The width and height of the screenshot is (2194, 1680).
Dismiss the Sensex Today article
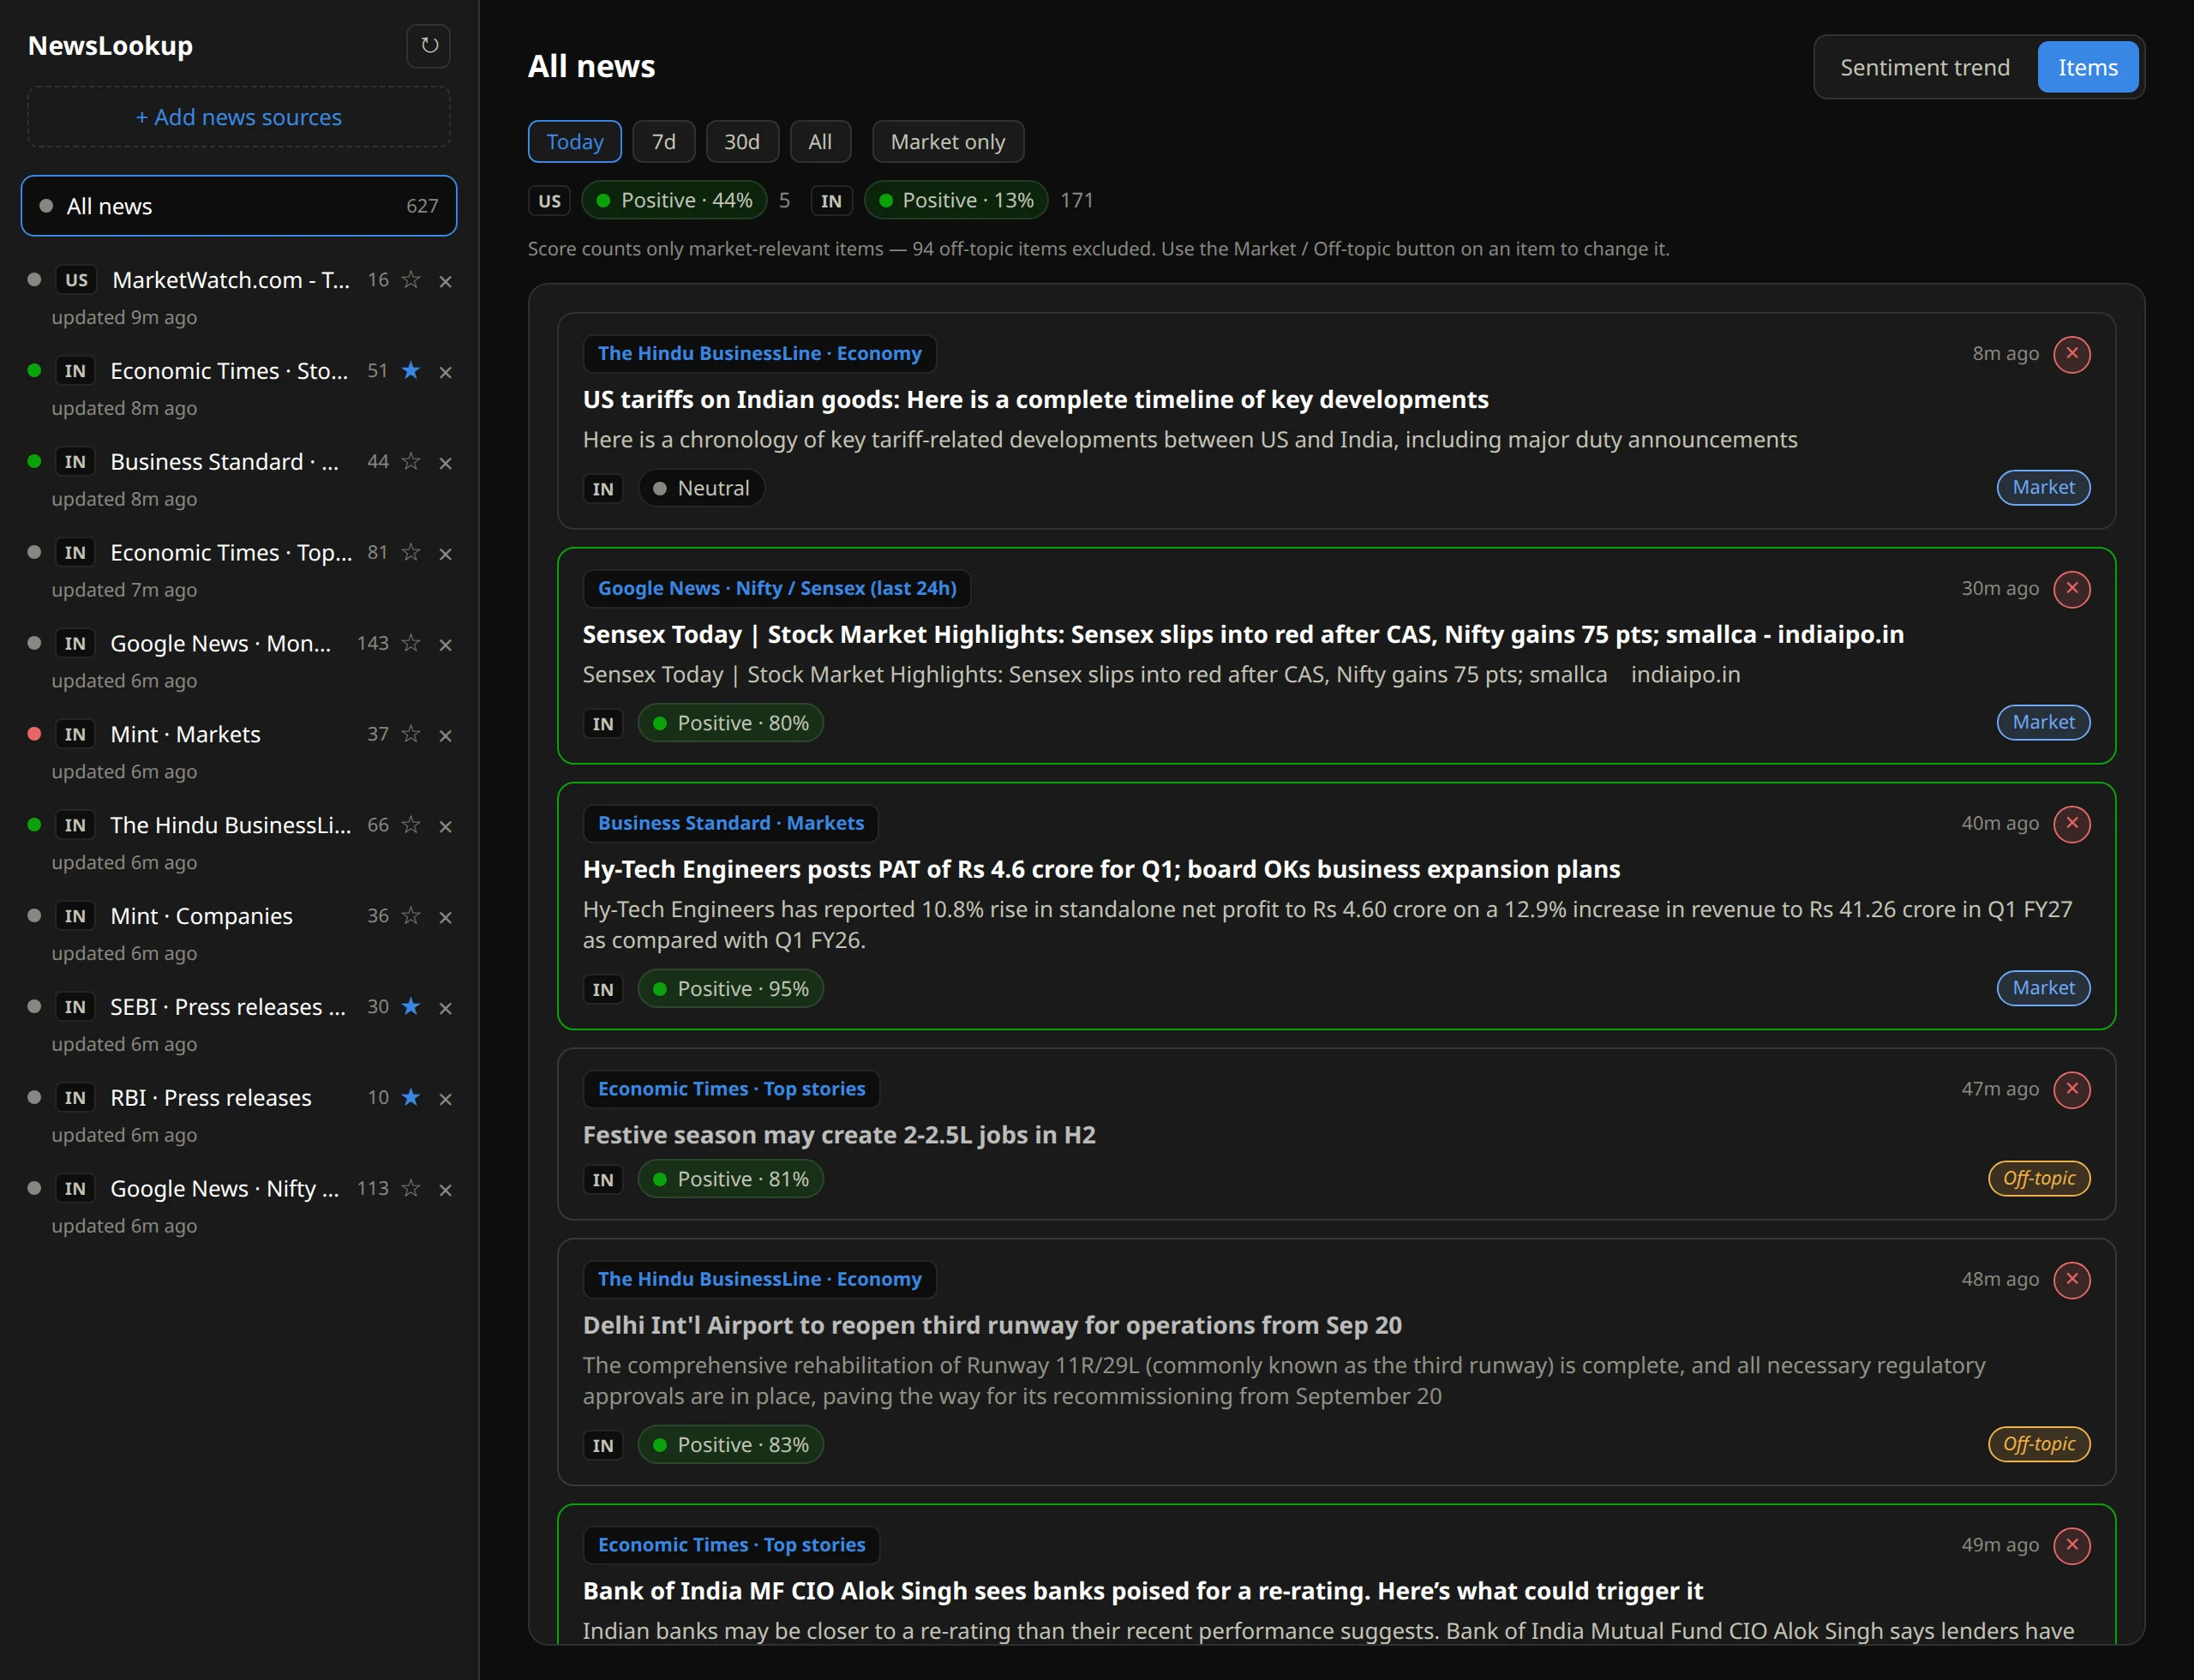[2072, 589]
